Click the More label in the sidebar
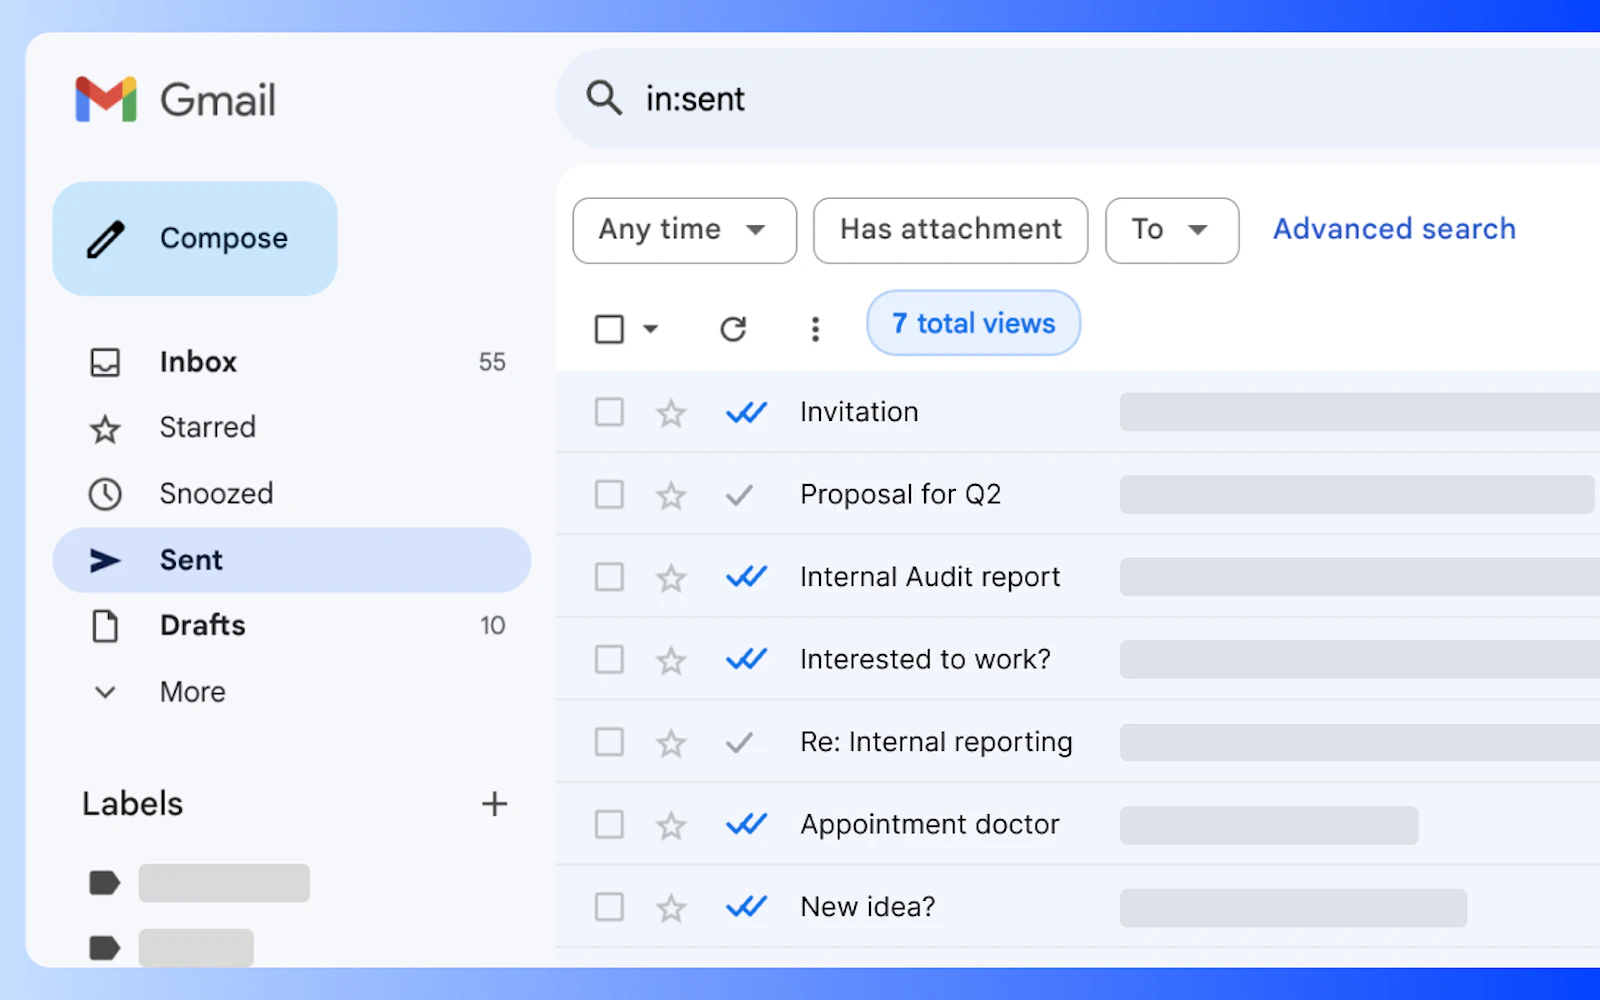The image size is (1600, 1000). [x=193, y=692]
